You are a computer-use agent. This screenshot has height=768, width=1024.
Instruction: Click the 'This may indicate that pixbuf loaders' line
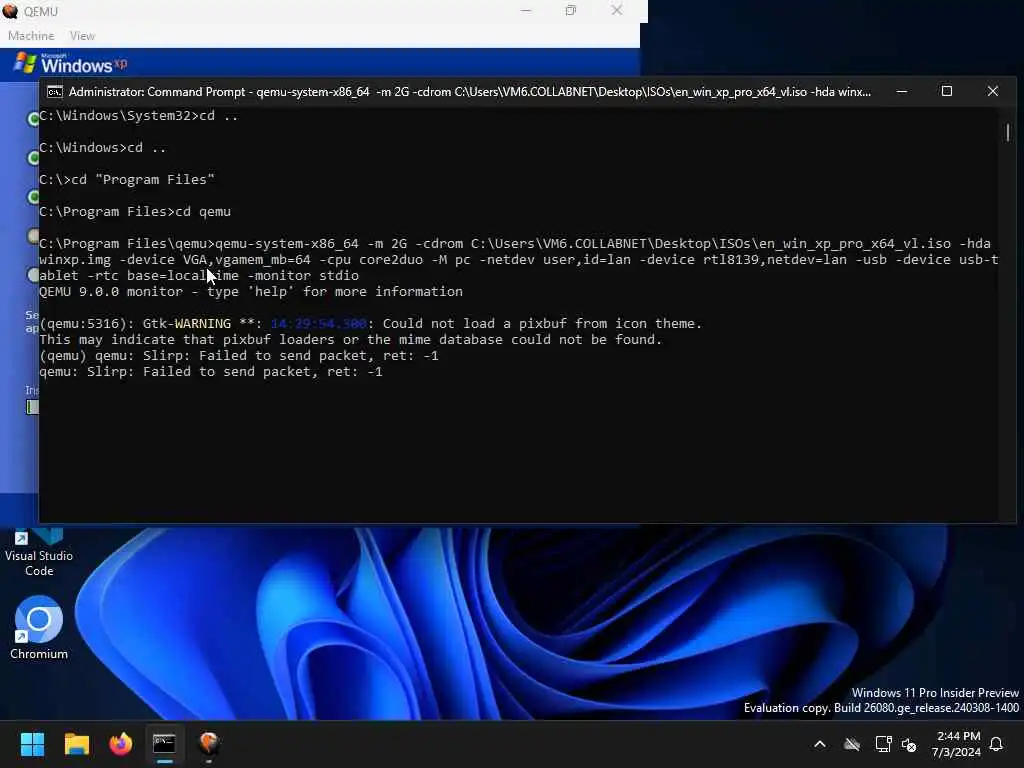pyautogui.click(x=351, y=340)
